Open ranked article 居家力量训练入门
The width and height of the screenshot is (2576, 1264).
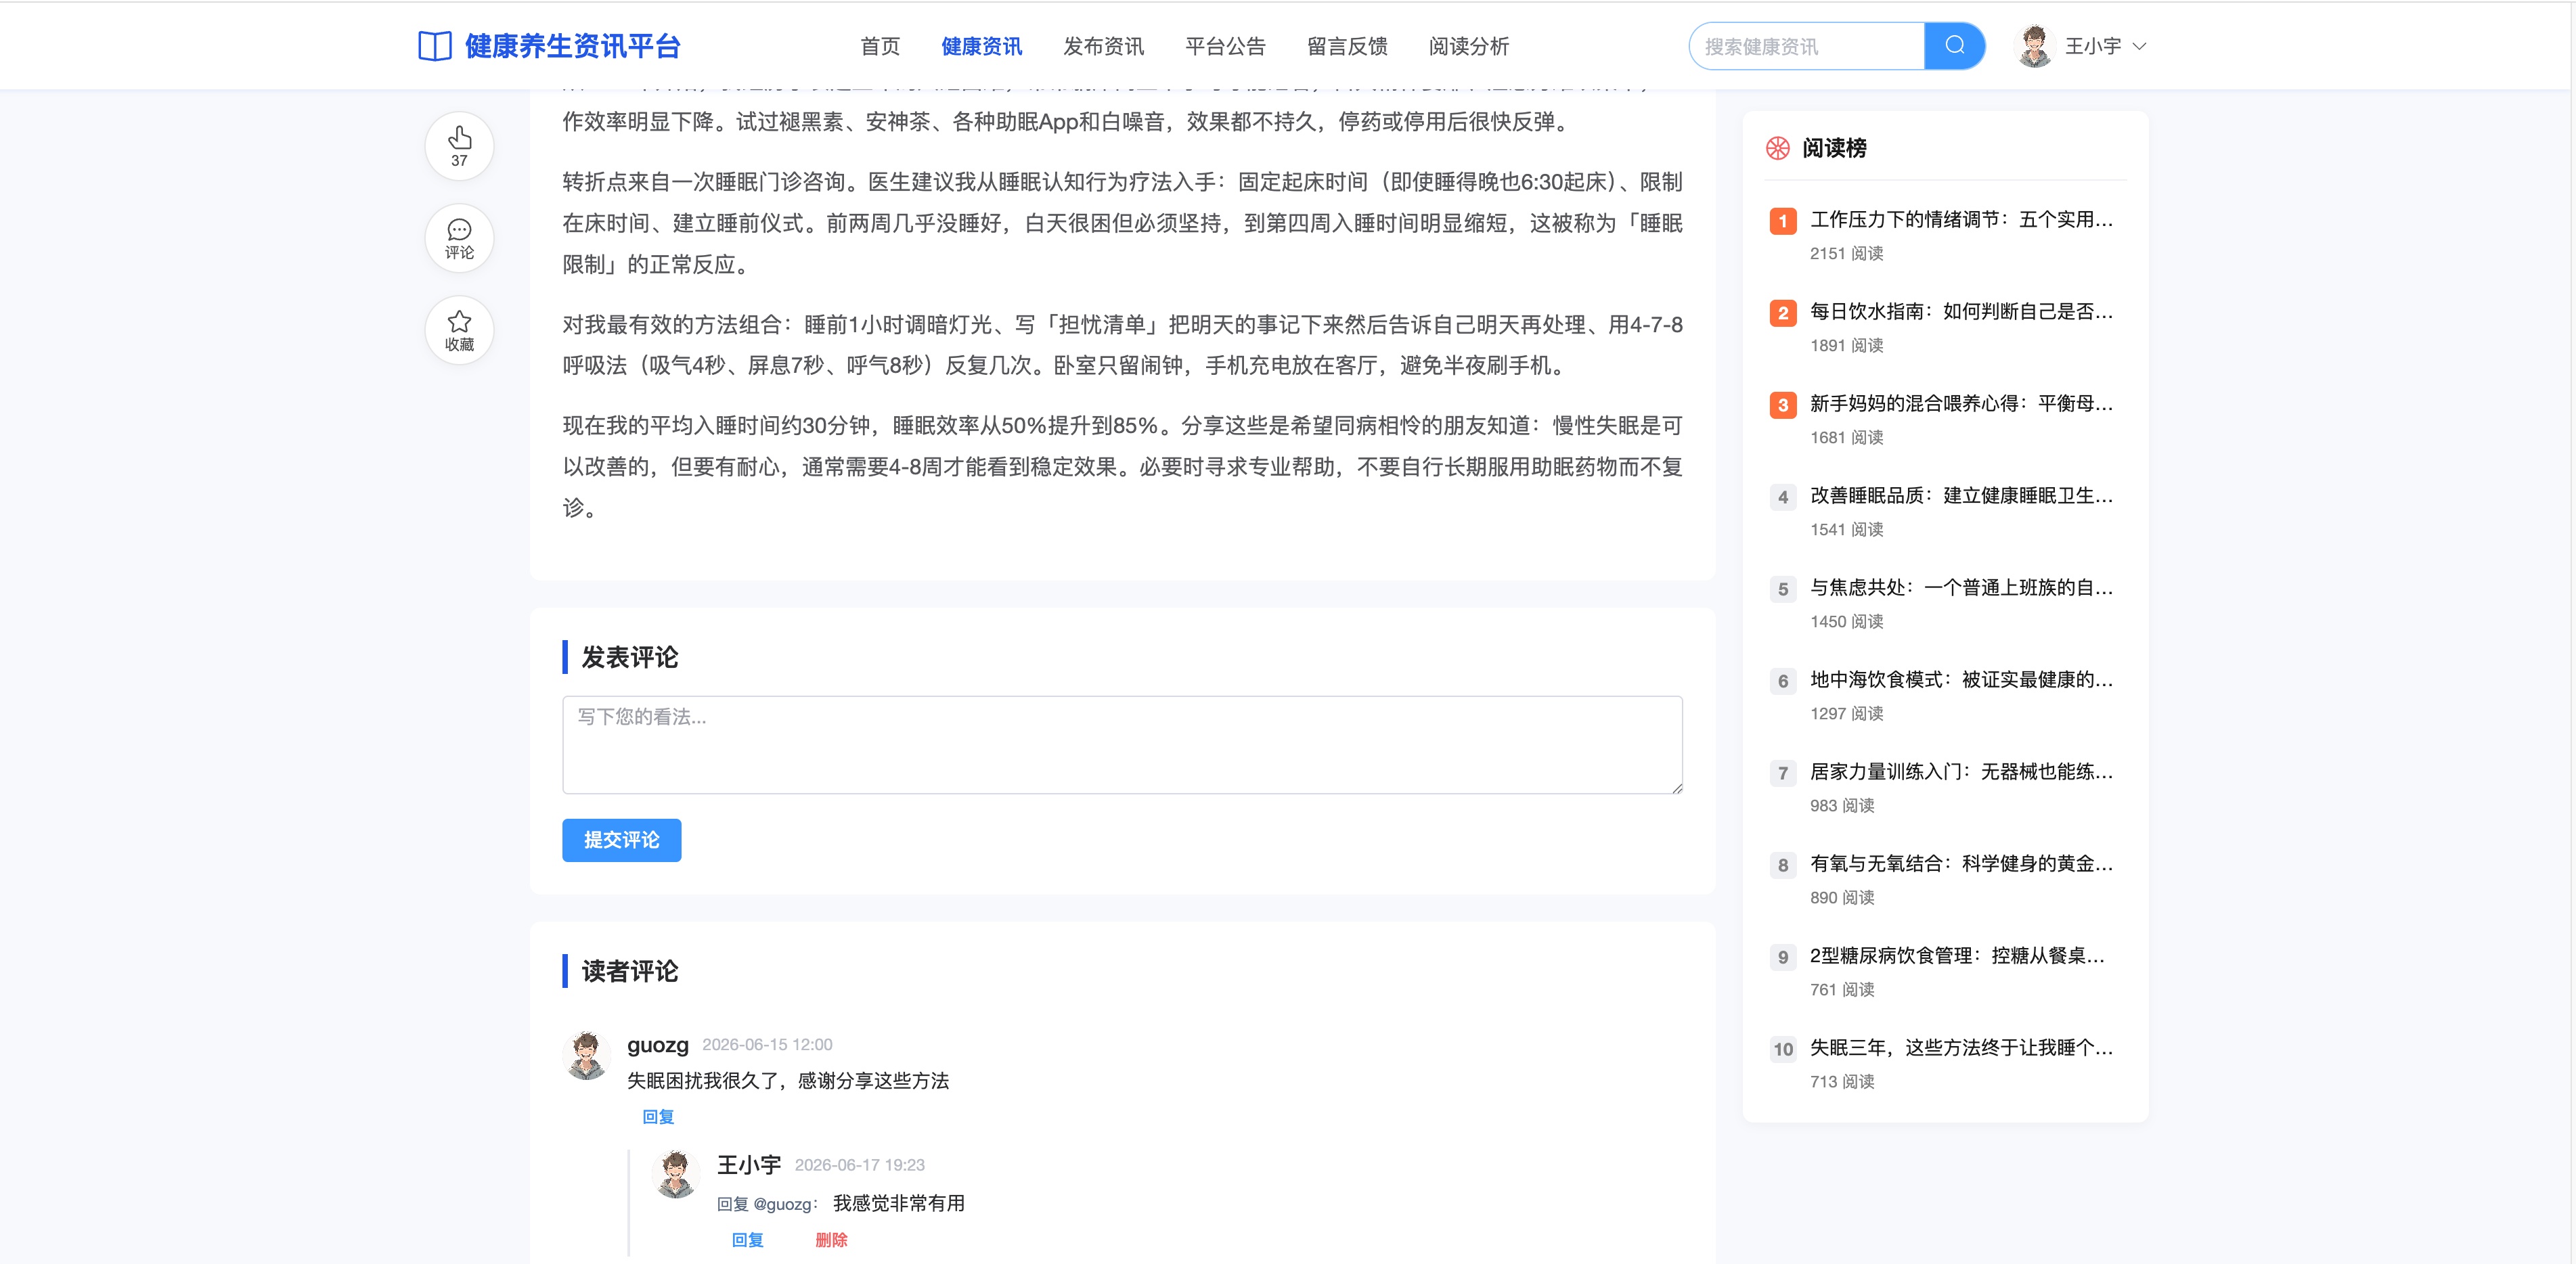point(1961,772)
